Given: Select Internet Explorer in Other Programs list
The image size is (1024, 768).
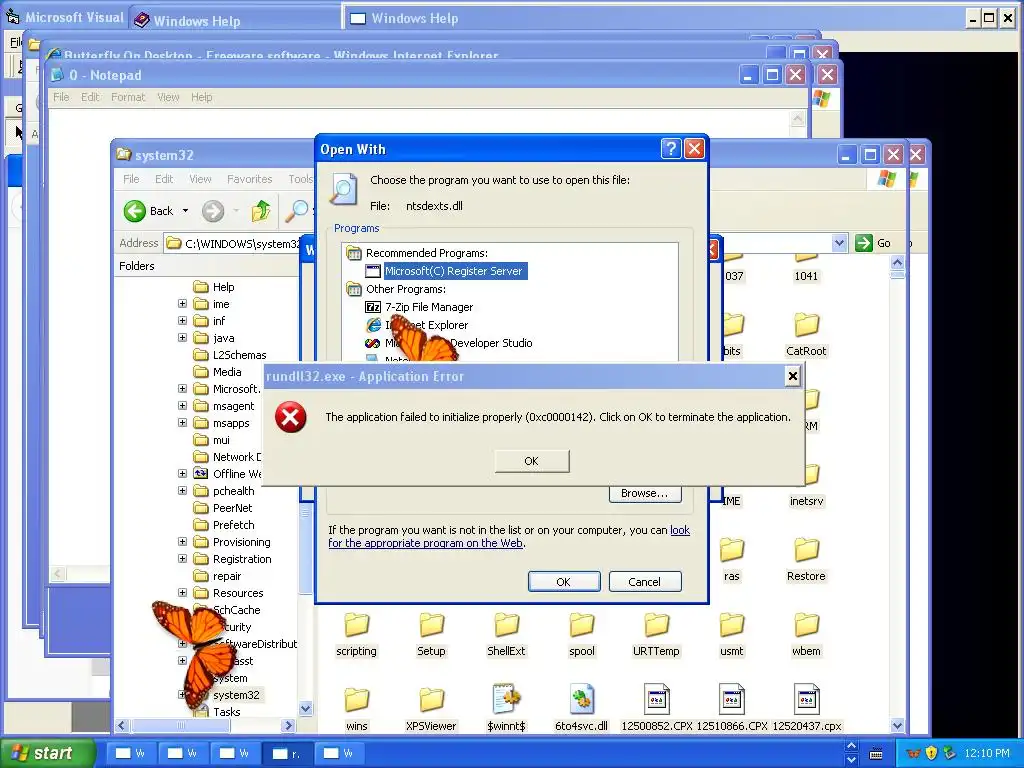Looking at the screenshot, I should click(x=426, y=325).
